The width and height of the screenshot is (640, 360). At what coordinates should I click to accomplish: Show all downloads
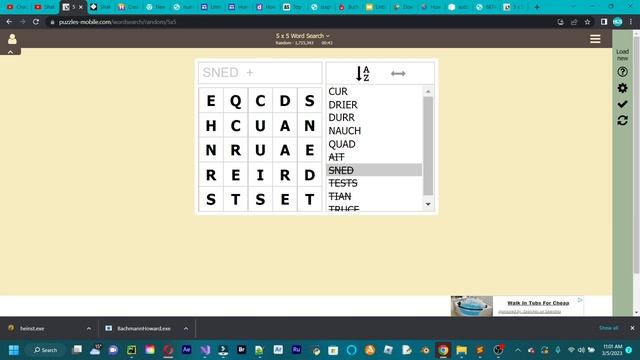coord(608,328)
